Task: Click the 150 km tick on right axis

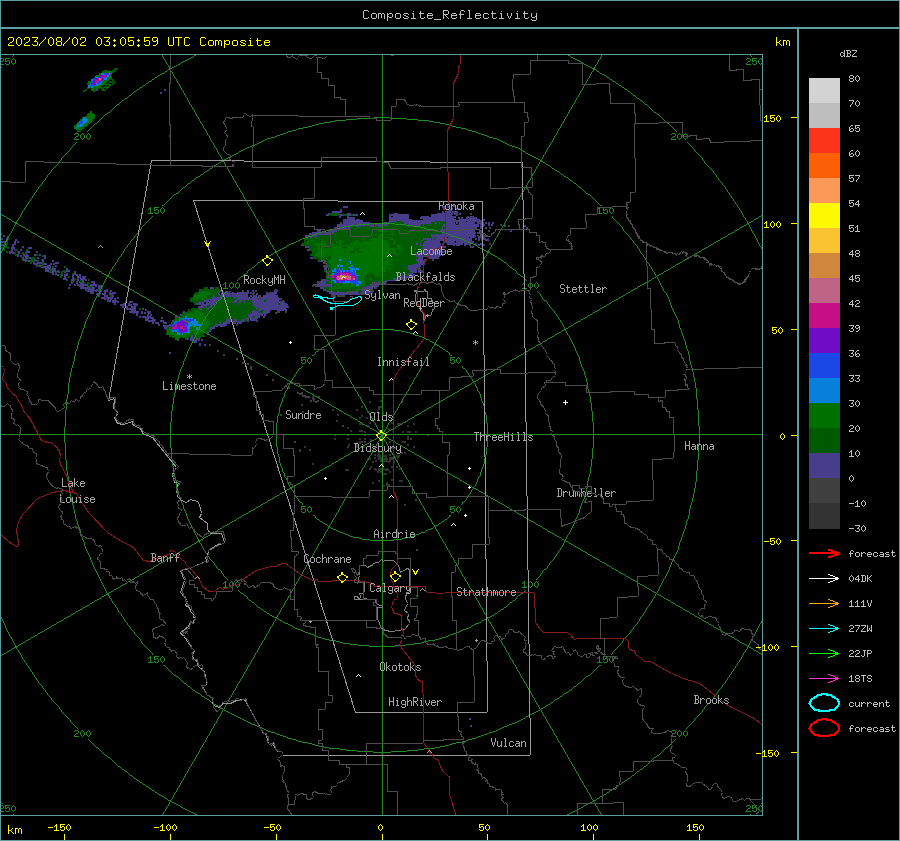Action: [772, 118]
